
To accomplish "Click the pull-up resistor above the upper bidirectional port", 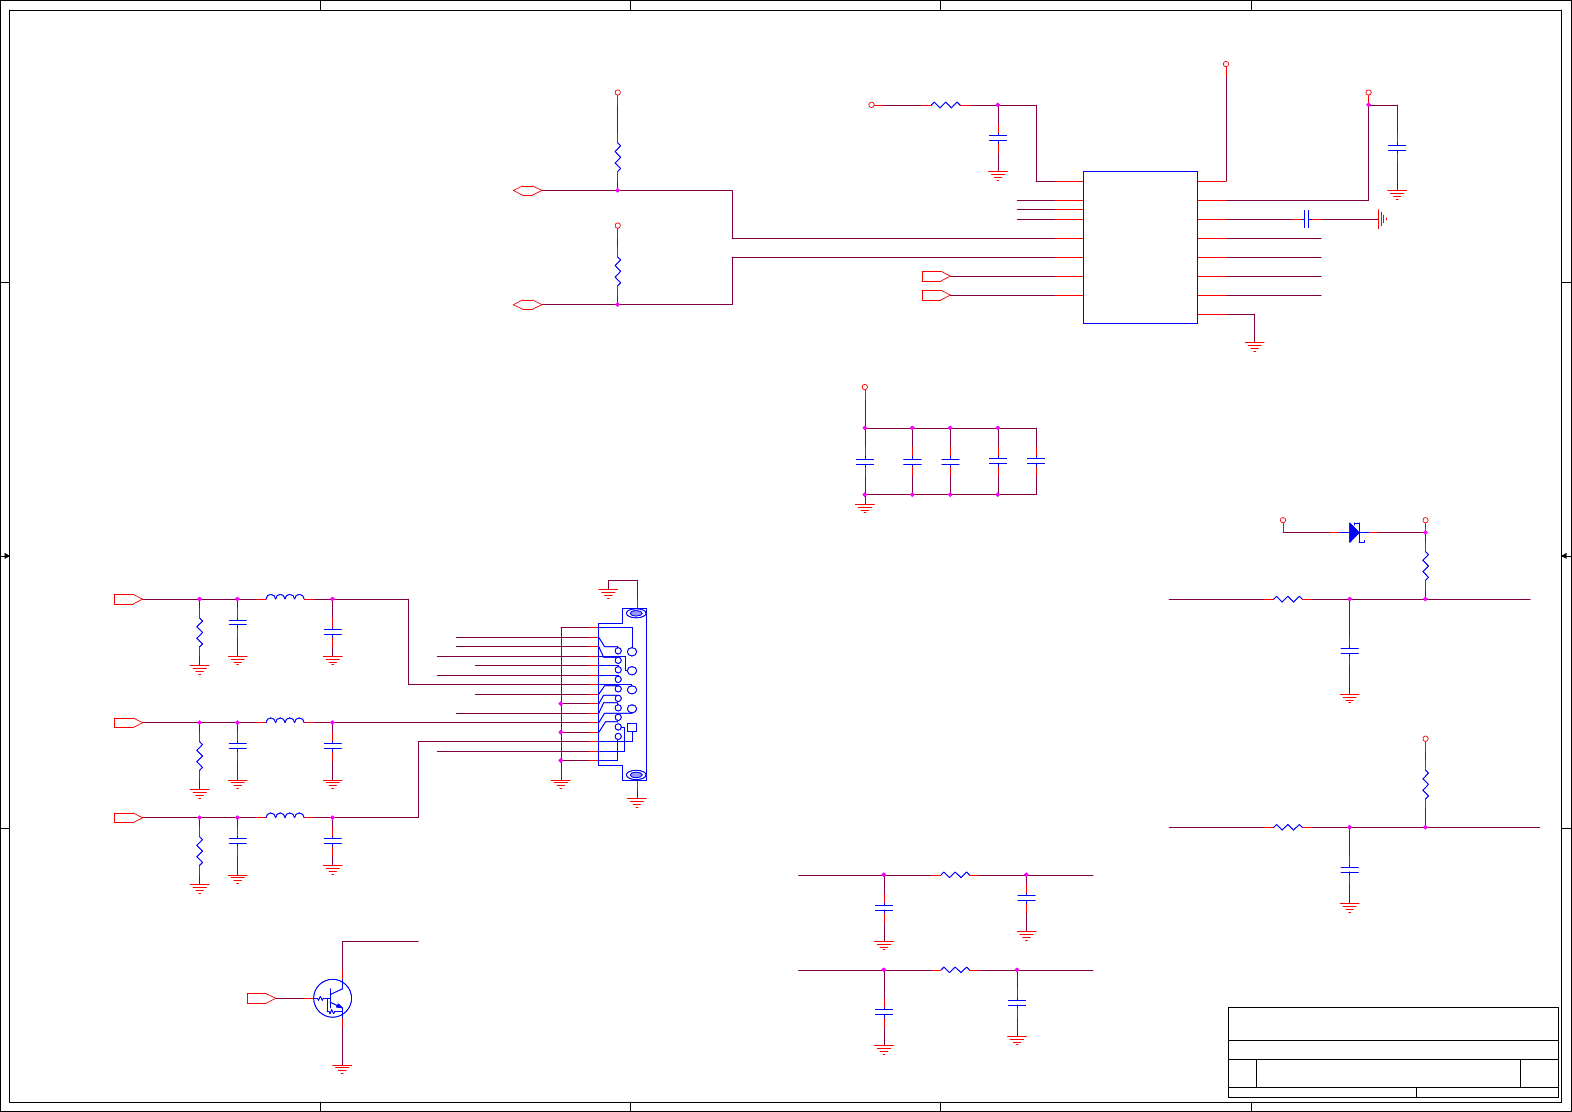I will [618, 157].
